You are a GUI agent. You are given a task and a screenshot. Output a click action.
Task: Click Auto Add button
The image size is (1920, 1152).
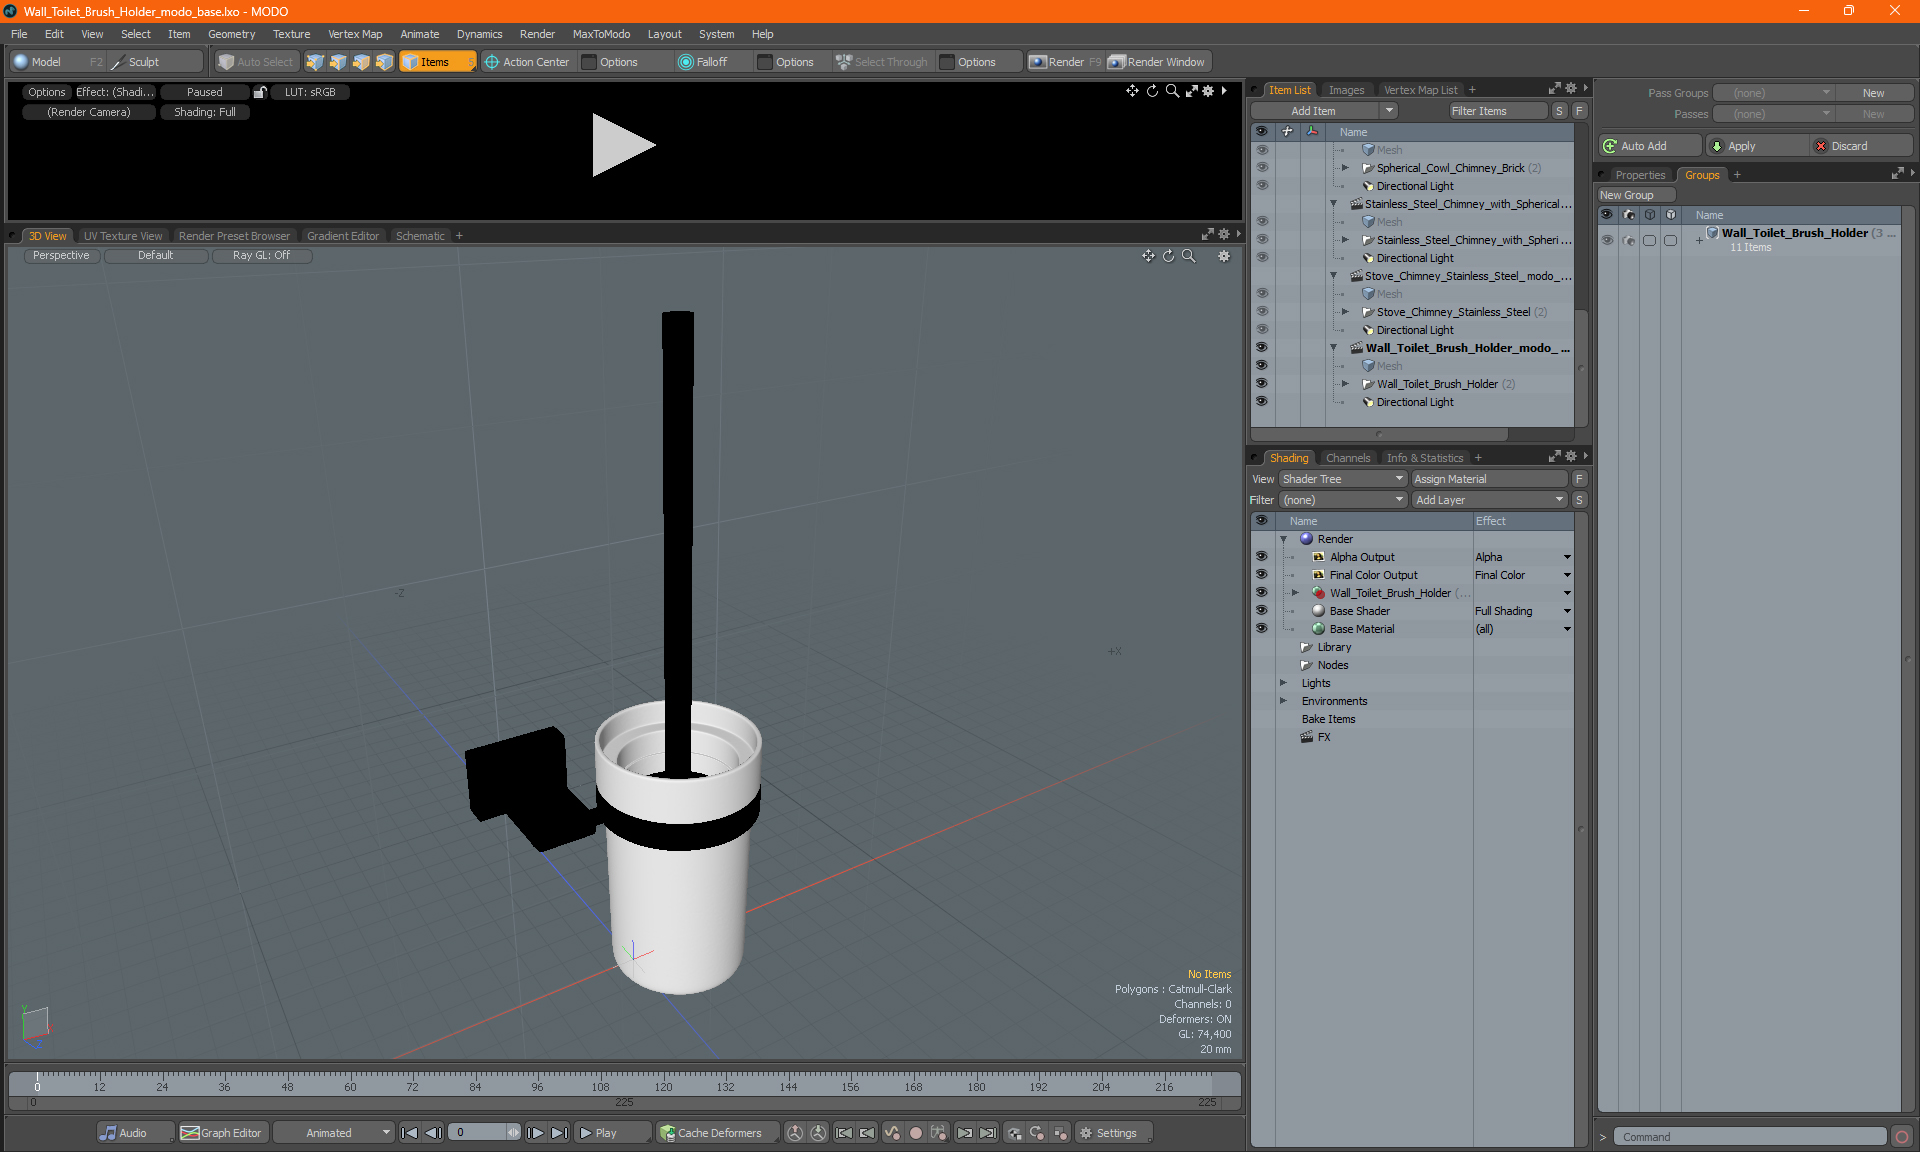(x=1649, y=146)
